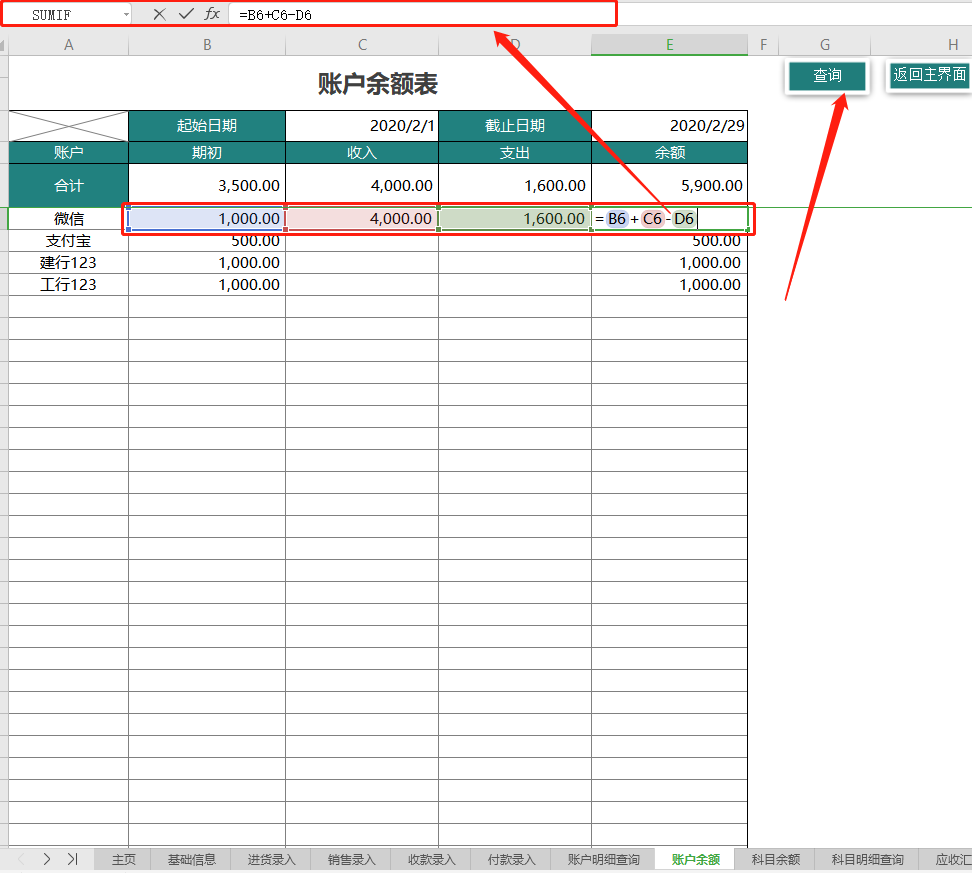Image resolution: width=972 pixels, height=873 pixels.
Task: Select 微信 支出 cell 1,600.00
Action: [x=515, y=219]
